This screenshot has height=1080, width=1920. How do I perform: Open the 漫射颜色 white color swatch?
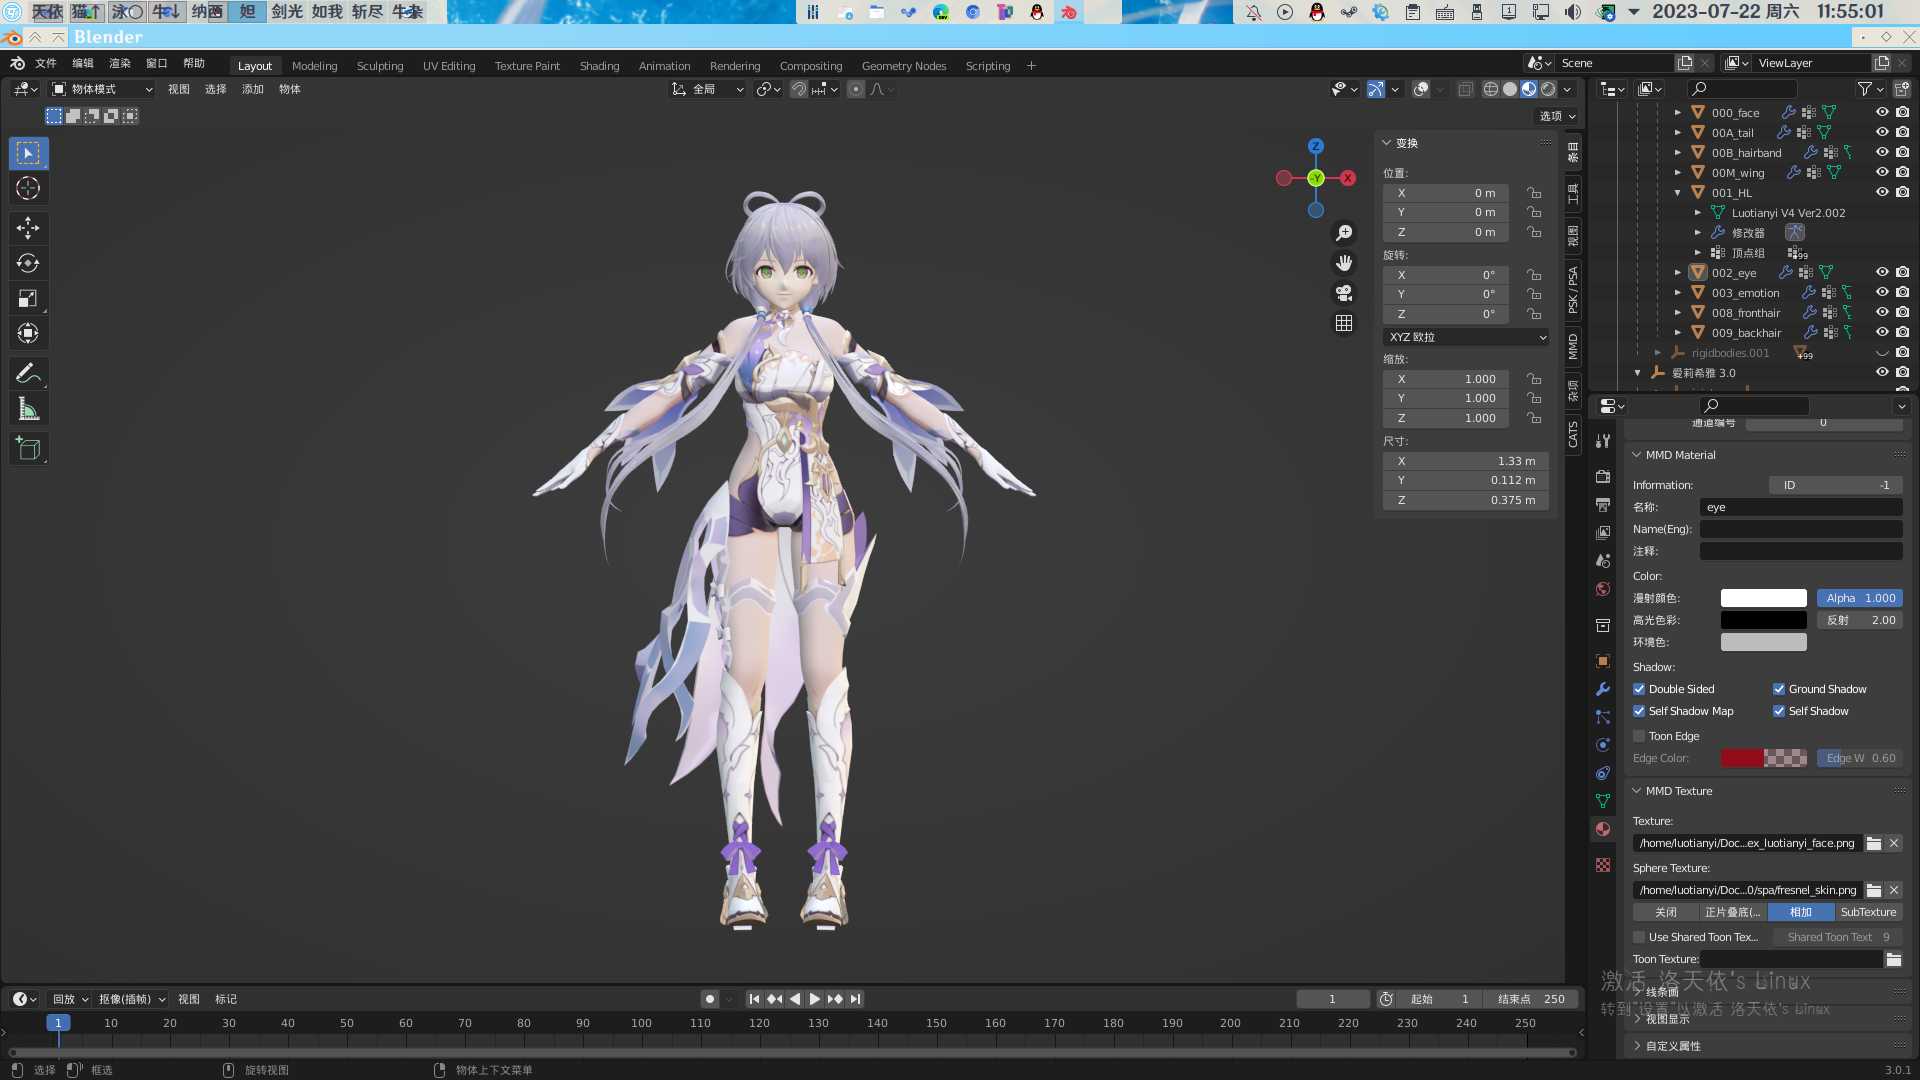tap(1763, 598)
